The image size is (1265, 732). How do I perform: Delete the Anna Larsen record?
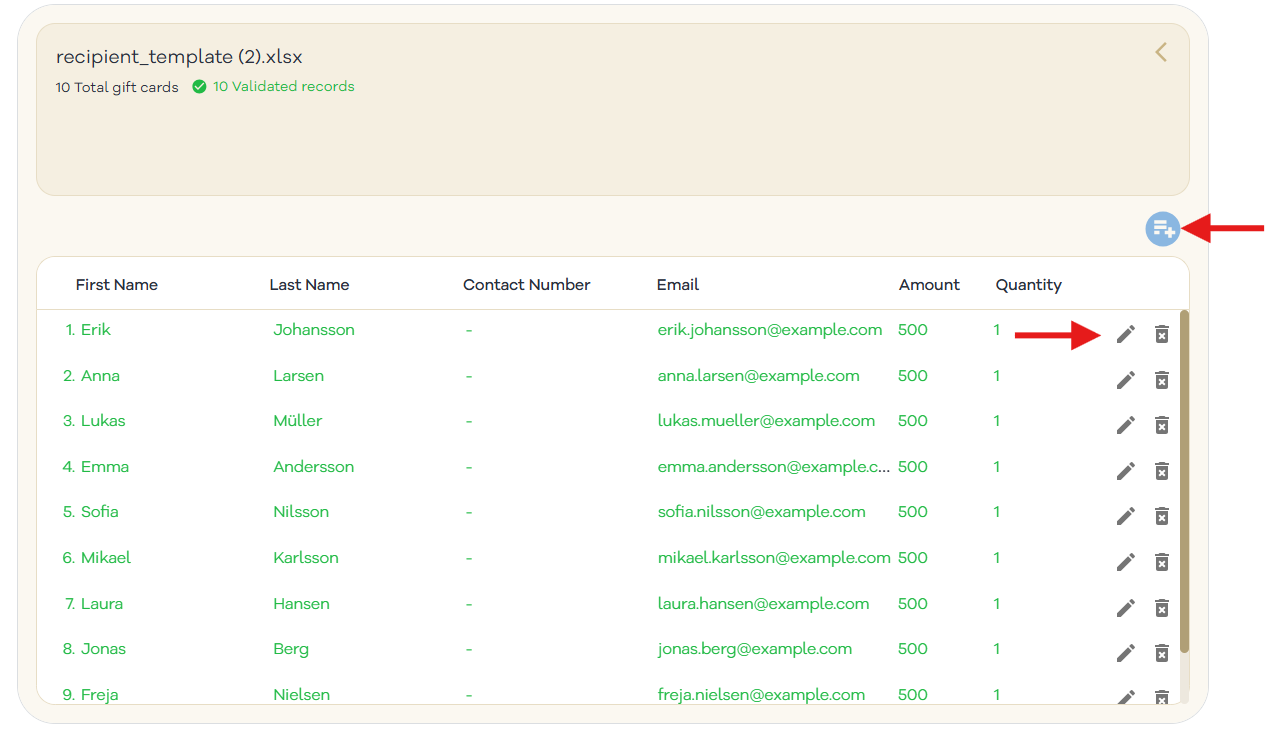tap(1161, 380)
